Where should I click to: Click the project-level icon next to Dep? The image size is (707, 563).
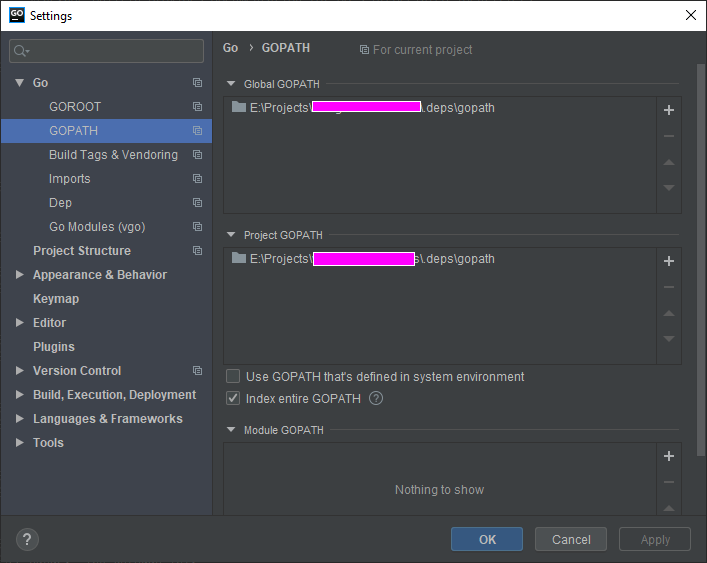pyautogui.click(x=197, y=202)
